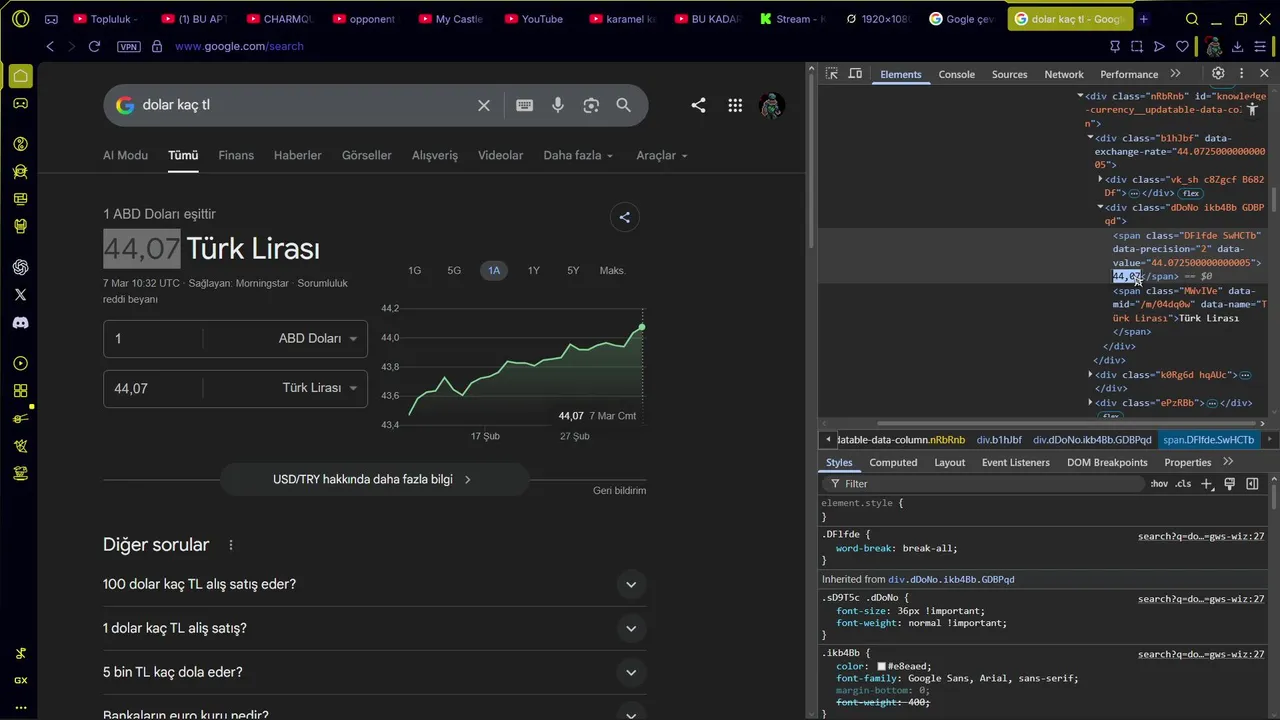Activate DevTools element inspector tool
The width and height of the screenshot is (1280, 720).
click(831, 74)
